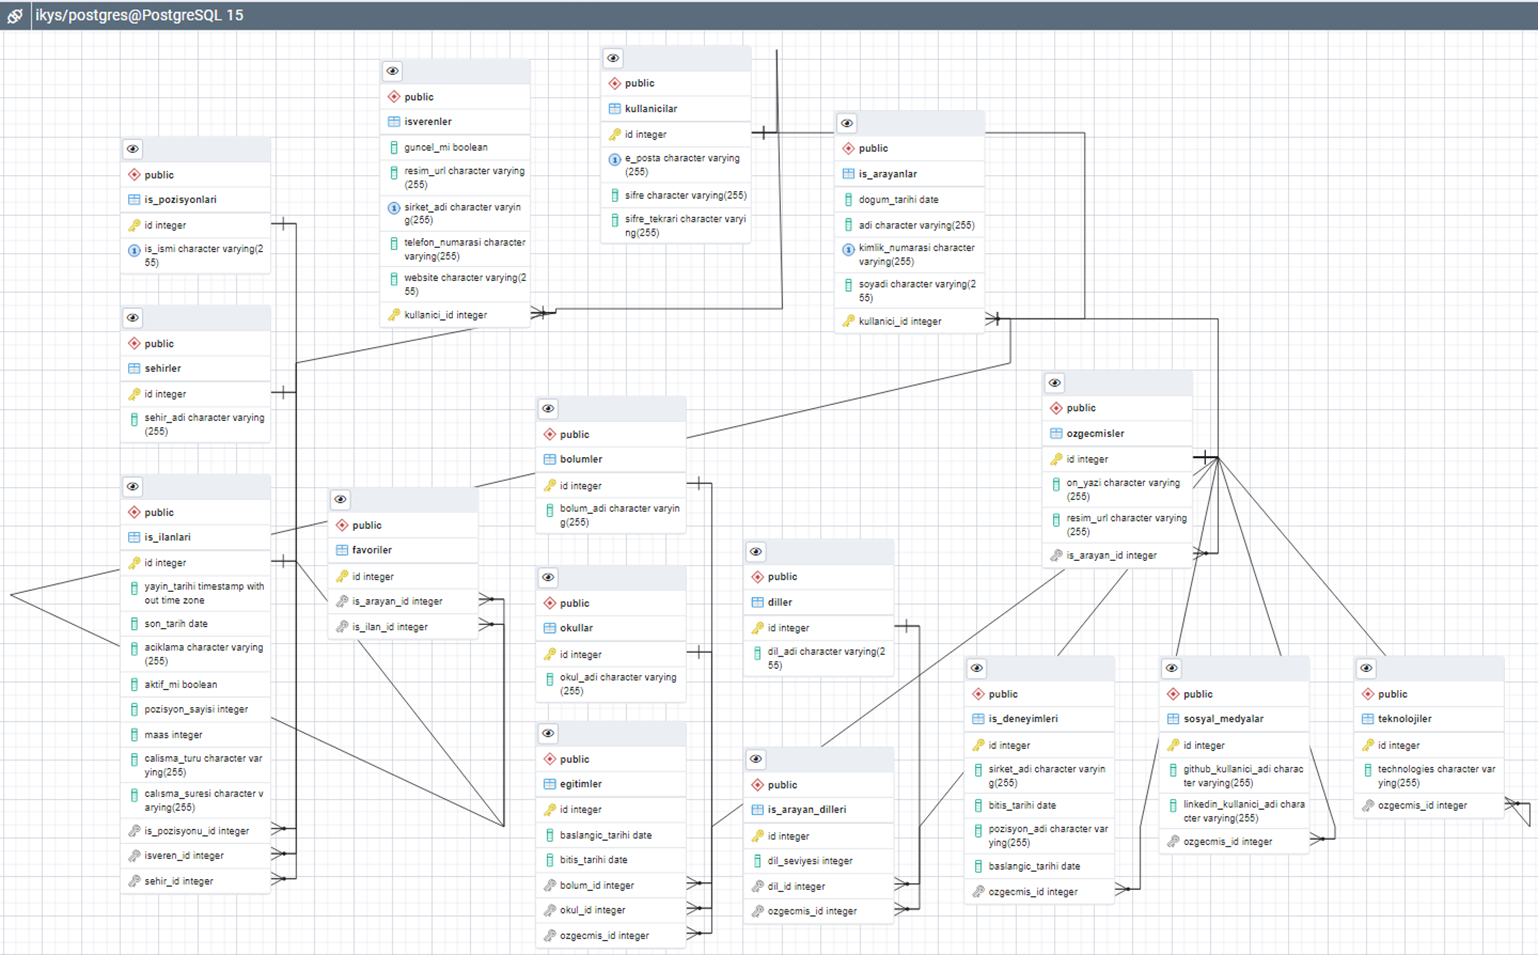Viewport: 1538px width, 955px height.
Task: Click table icon next to kullanicilar
Action: [614, 109]
